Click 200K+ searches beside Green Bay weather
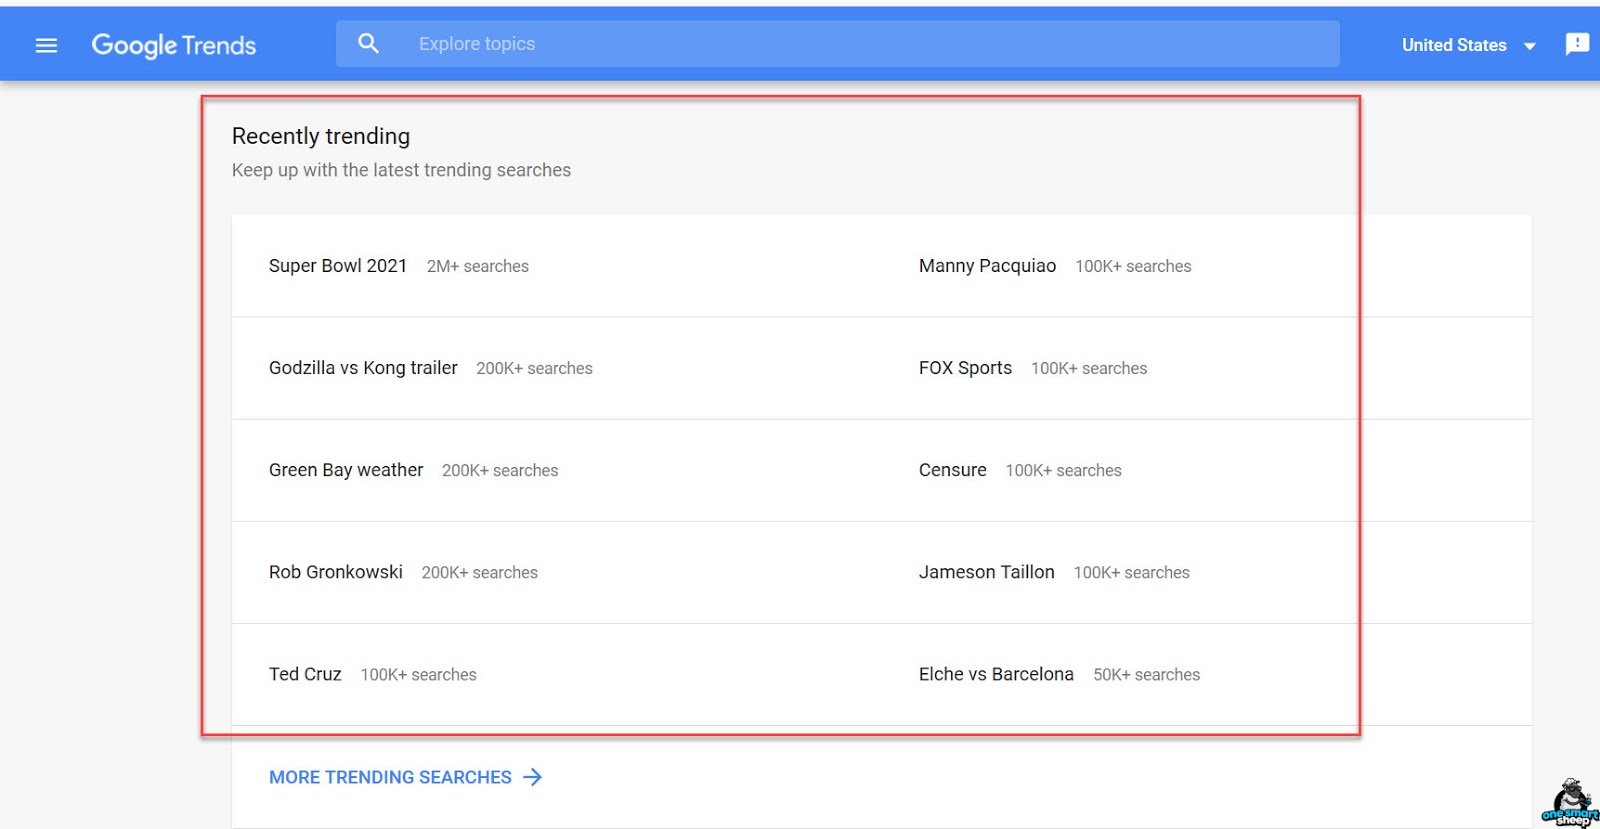This screenshot has width=1600, height=829. point(500,470)
